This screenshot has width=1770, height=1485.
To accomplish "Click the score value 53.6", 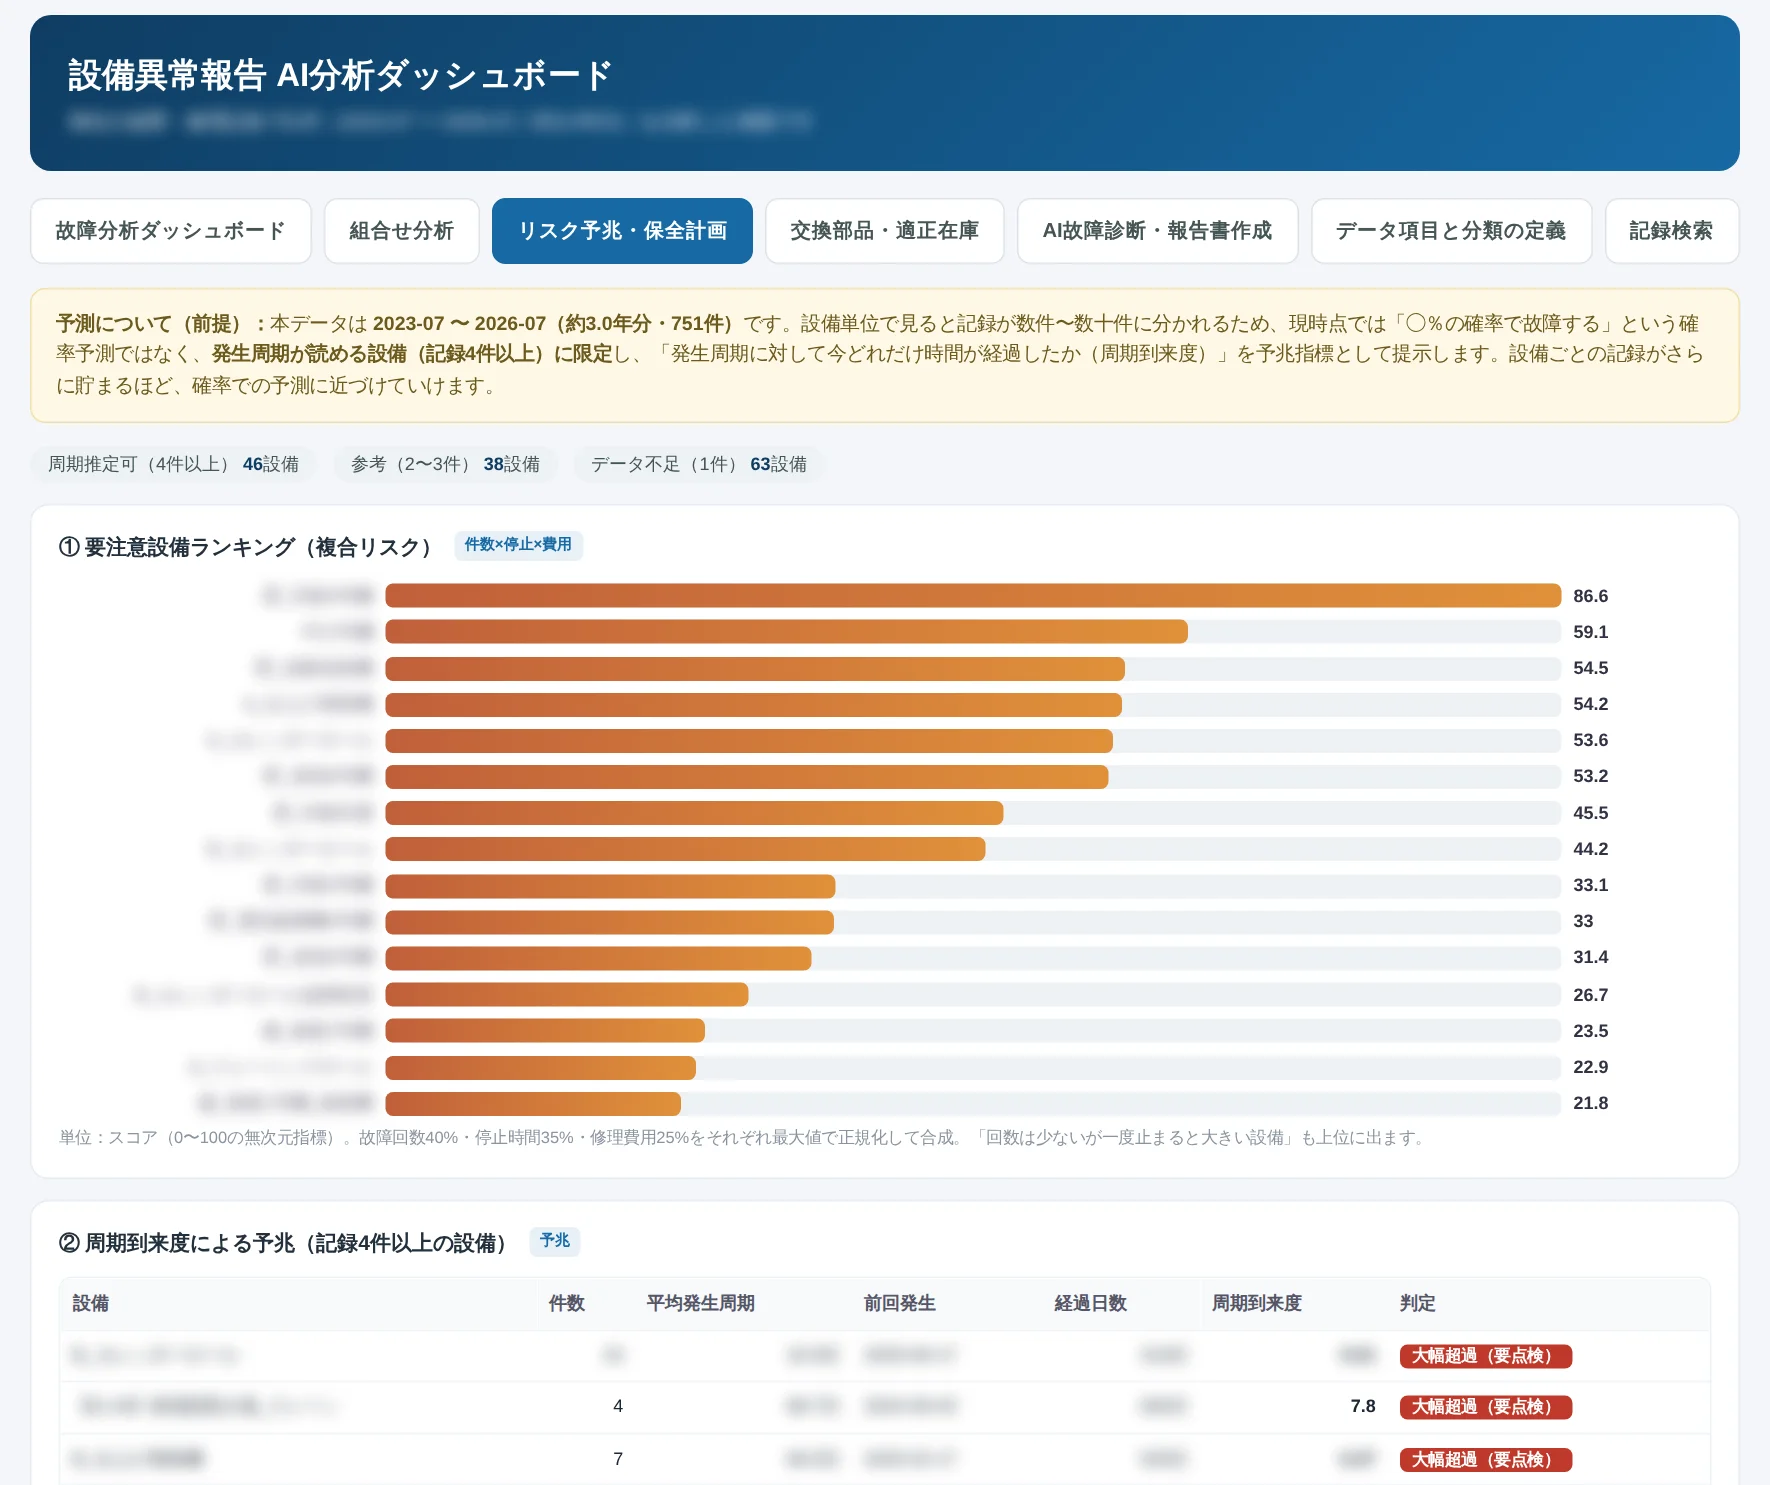I will pos(1591,740).
